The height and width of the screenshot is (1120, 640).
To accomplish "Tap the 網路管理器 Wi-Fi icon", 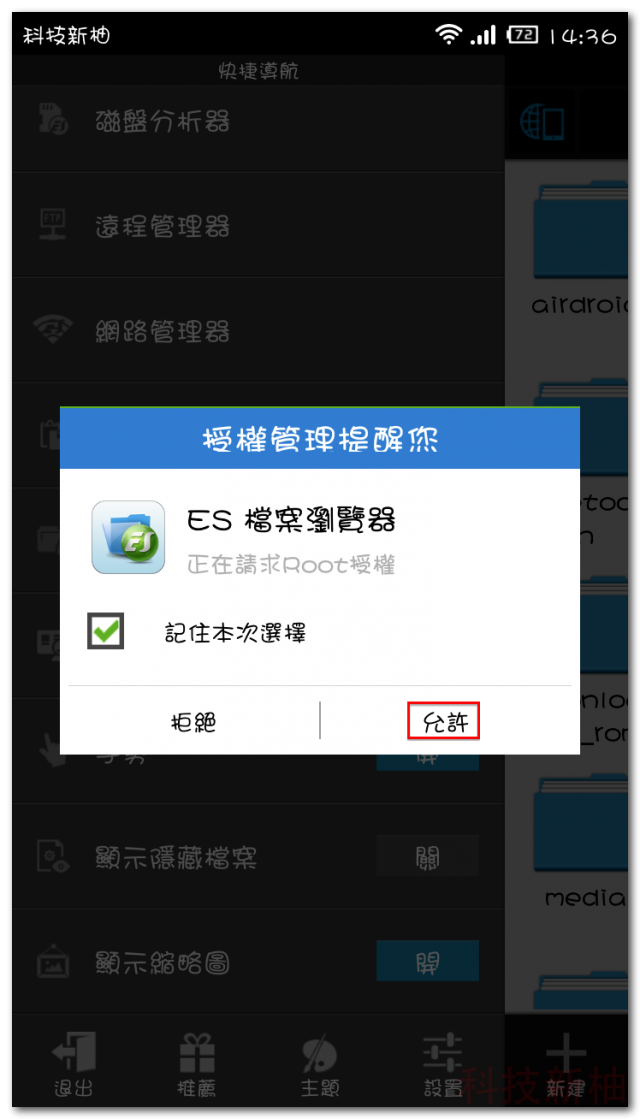I will (53, 330).
